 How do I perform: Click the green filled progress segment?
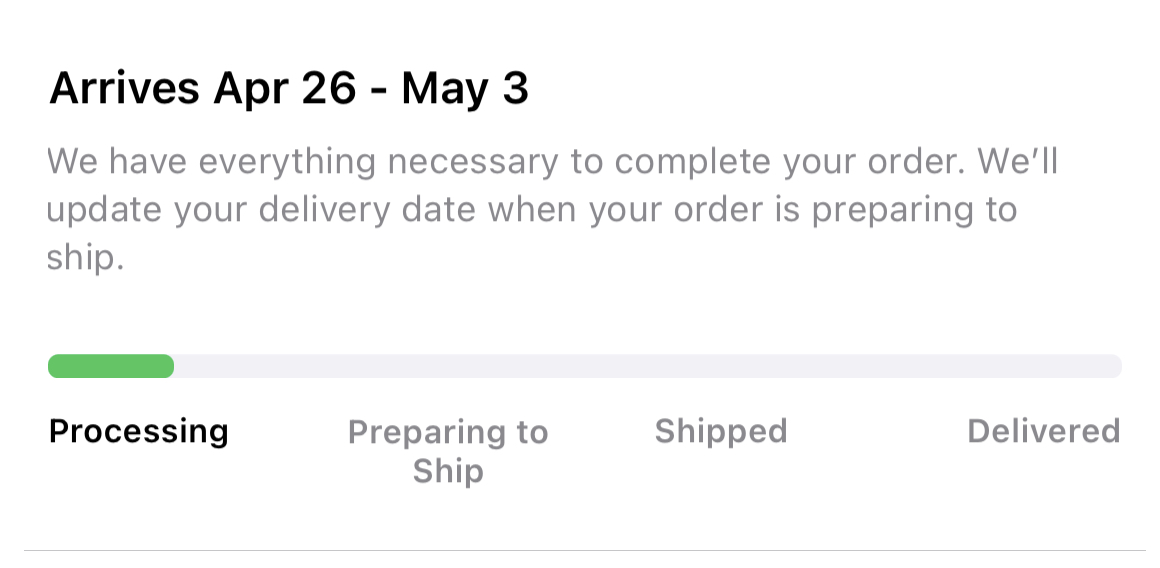[x=110, y=366]
